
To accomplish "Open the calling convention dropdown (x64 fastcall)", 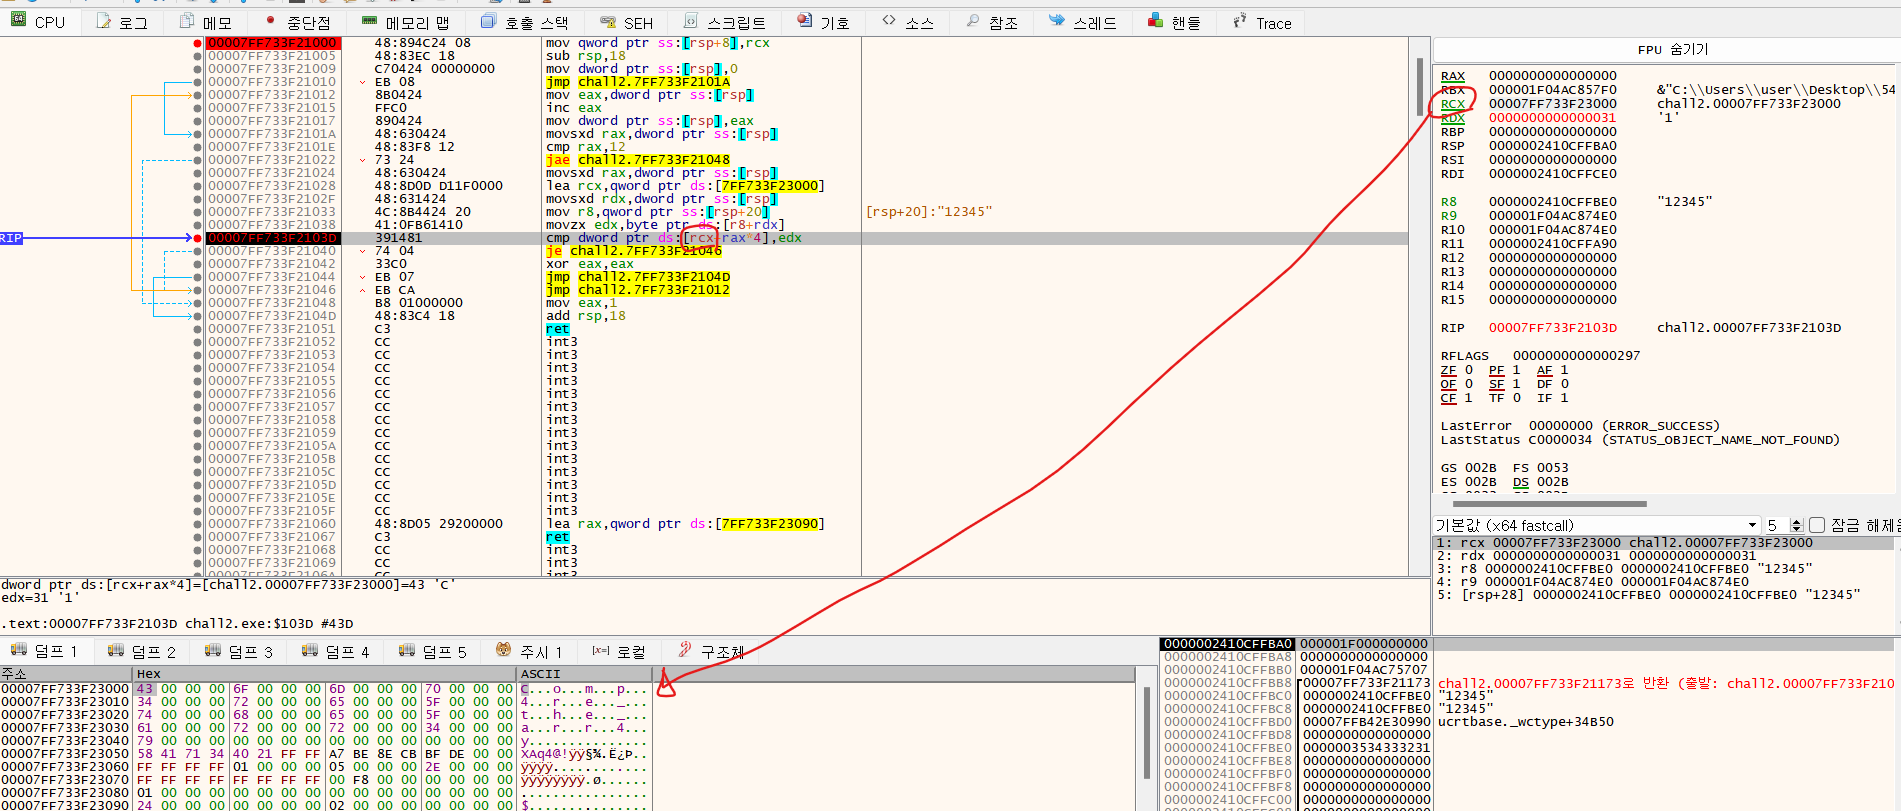I will coord(1597,525).
